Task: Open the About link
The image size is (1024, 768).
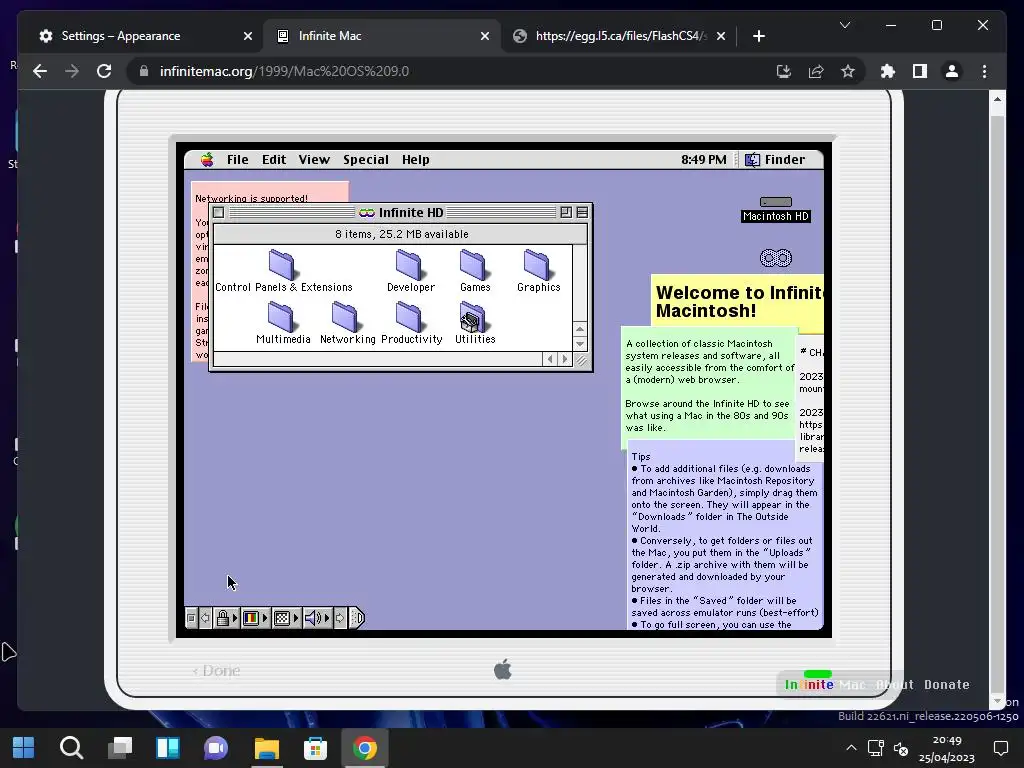Action: click(x=895, y=684)
